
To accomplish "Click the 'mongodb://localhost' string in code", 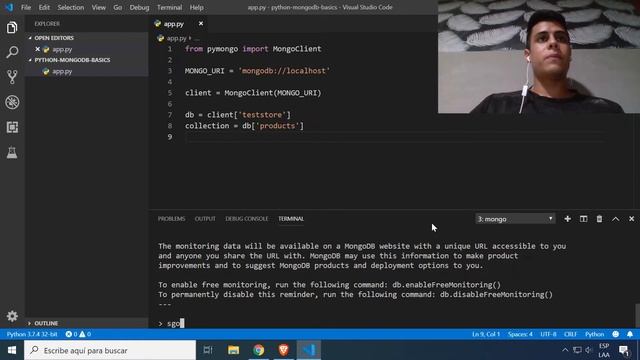I will 284,71.
